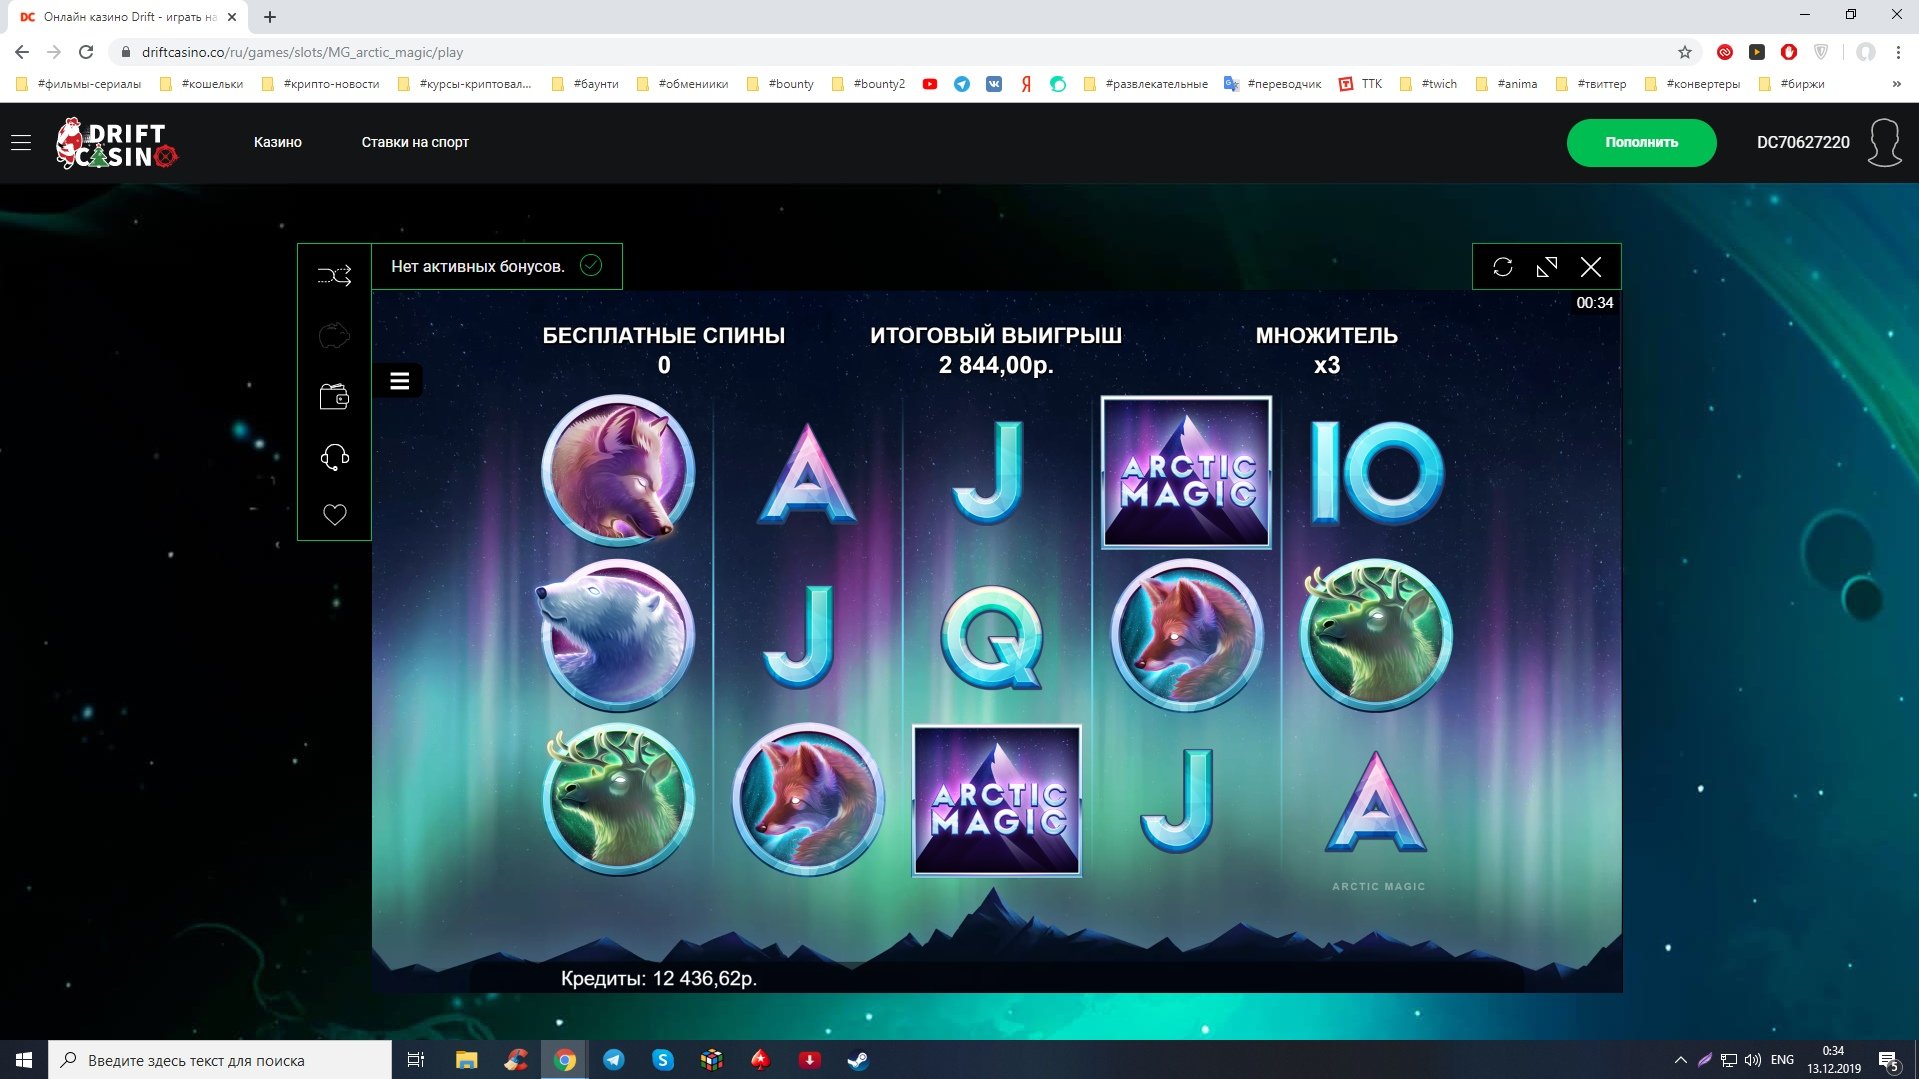
Task: Click the Пополнить deposit button
Action: (x=1641, y=143)
